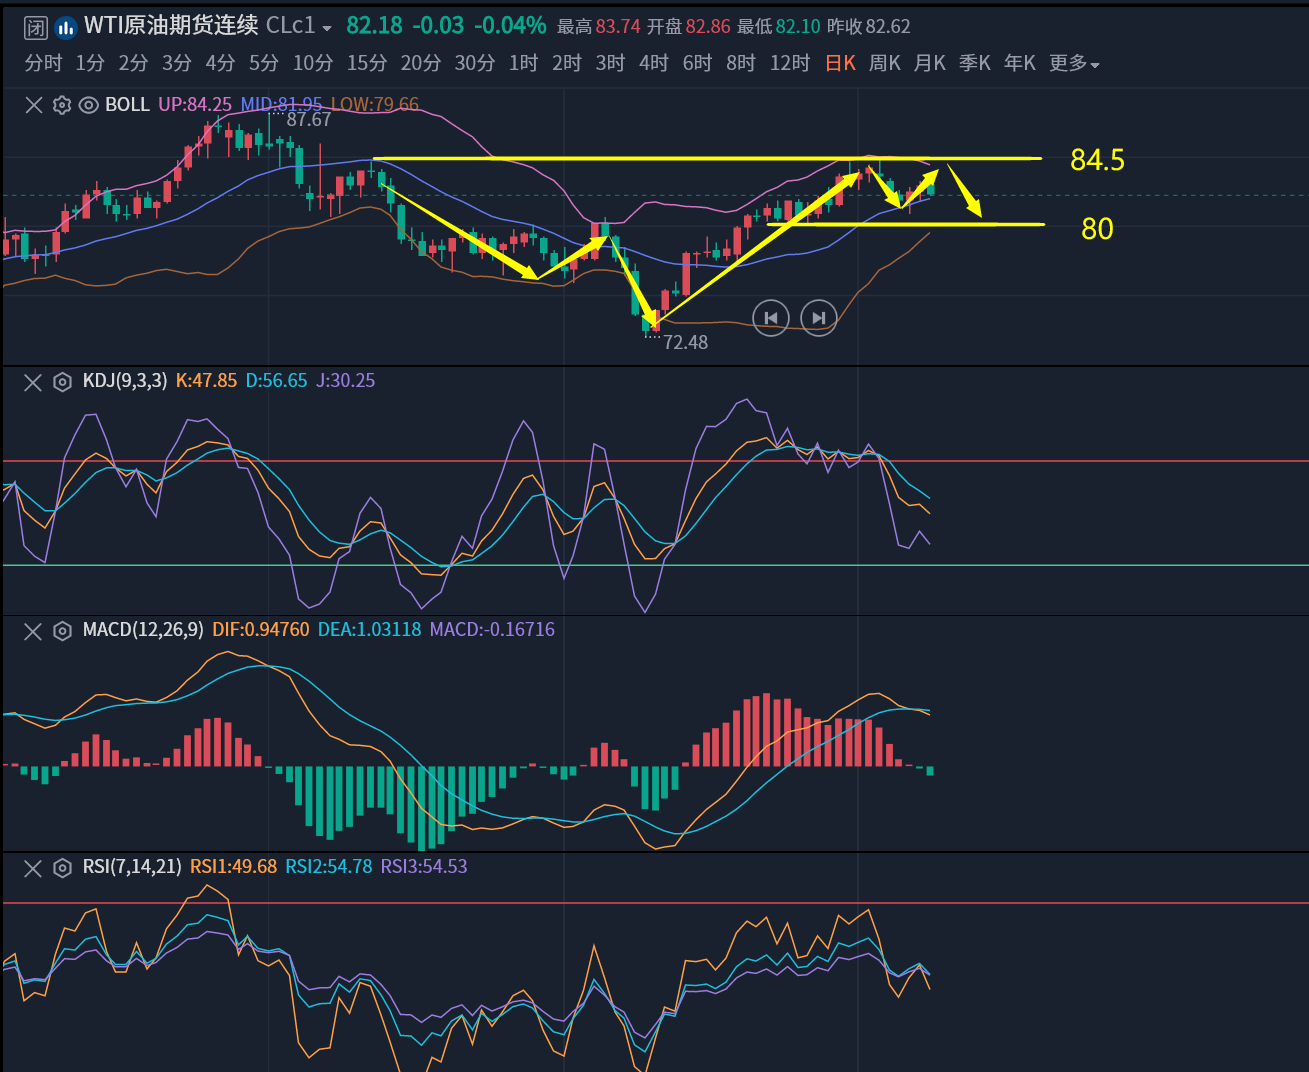Screen dimensions: 1309x1072
Task: Select the 分时 intraday view
Action: [x=43, y=64]
